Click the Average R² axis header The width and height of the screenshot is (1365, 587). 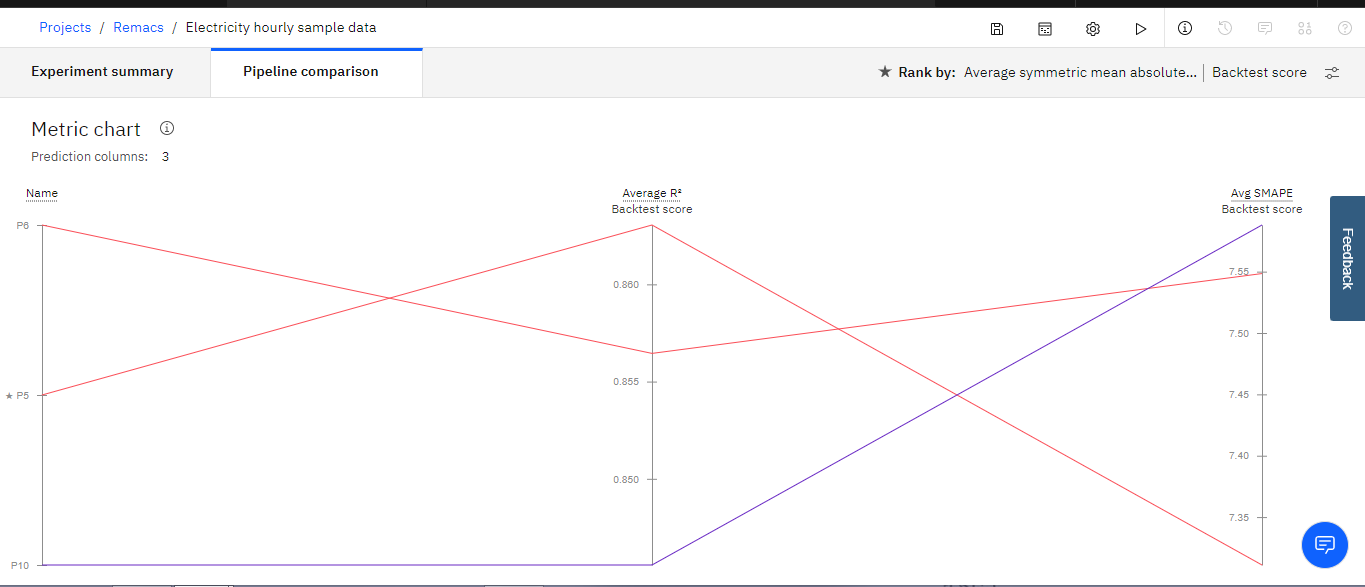coord(652,193)
